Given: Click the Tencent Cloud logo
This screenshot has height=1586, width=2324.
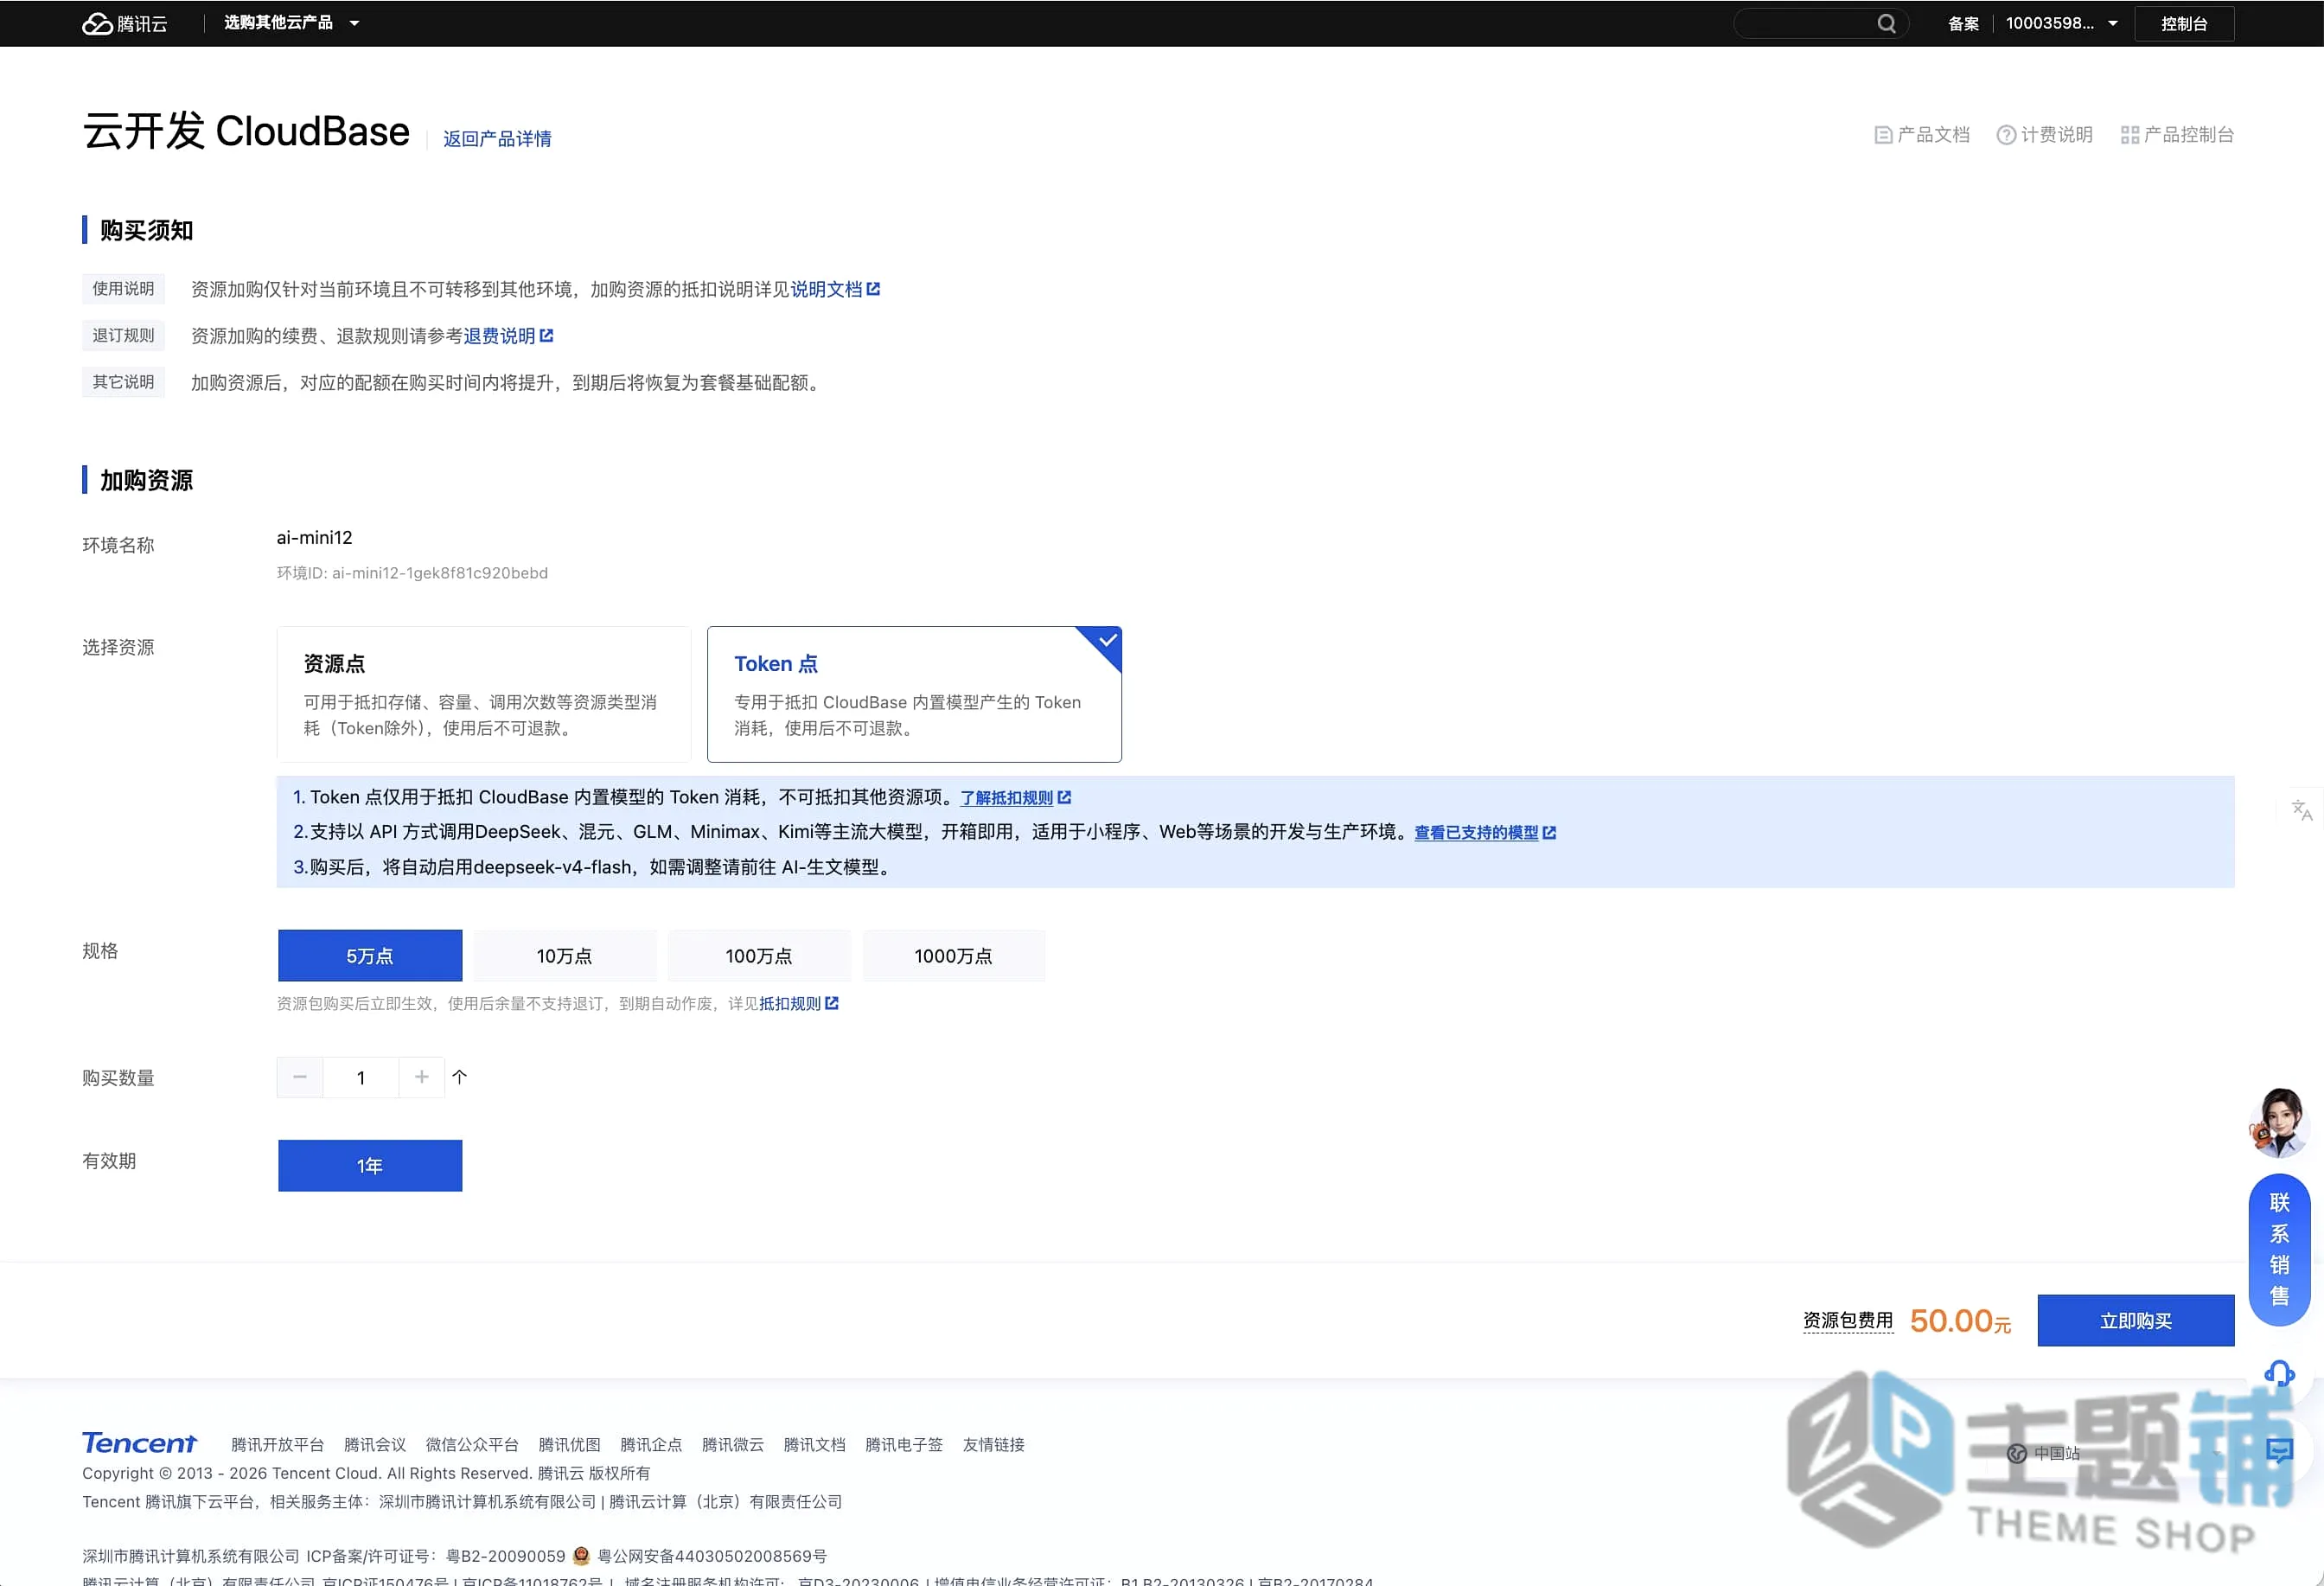Looking at the screenshot, I should coord(125,23).
